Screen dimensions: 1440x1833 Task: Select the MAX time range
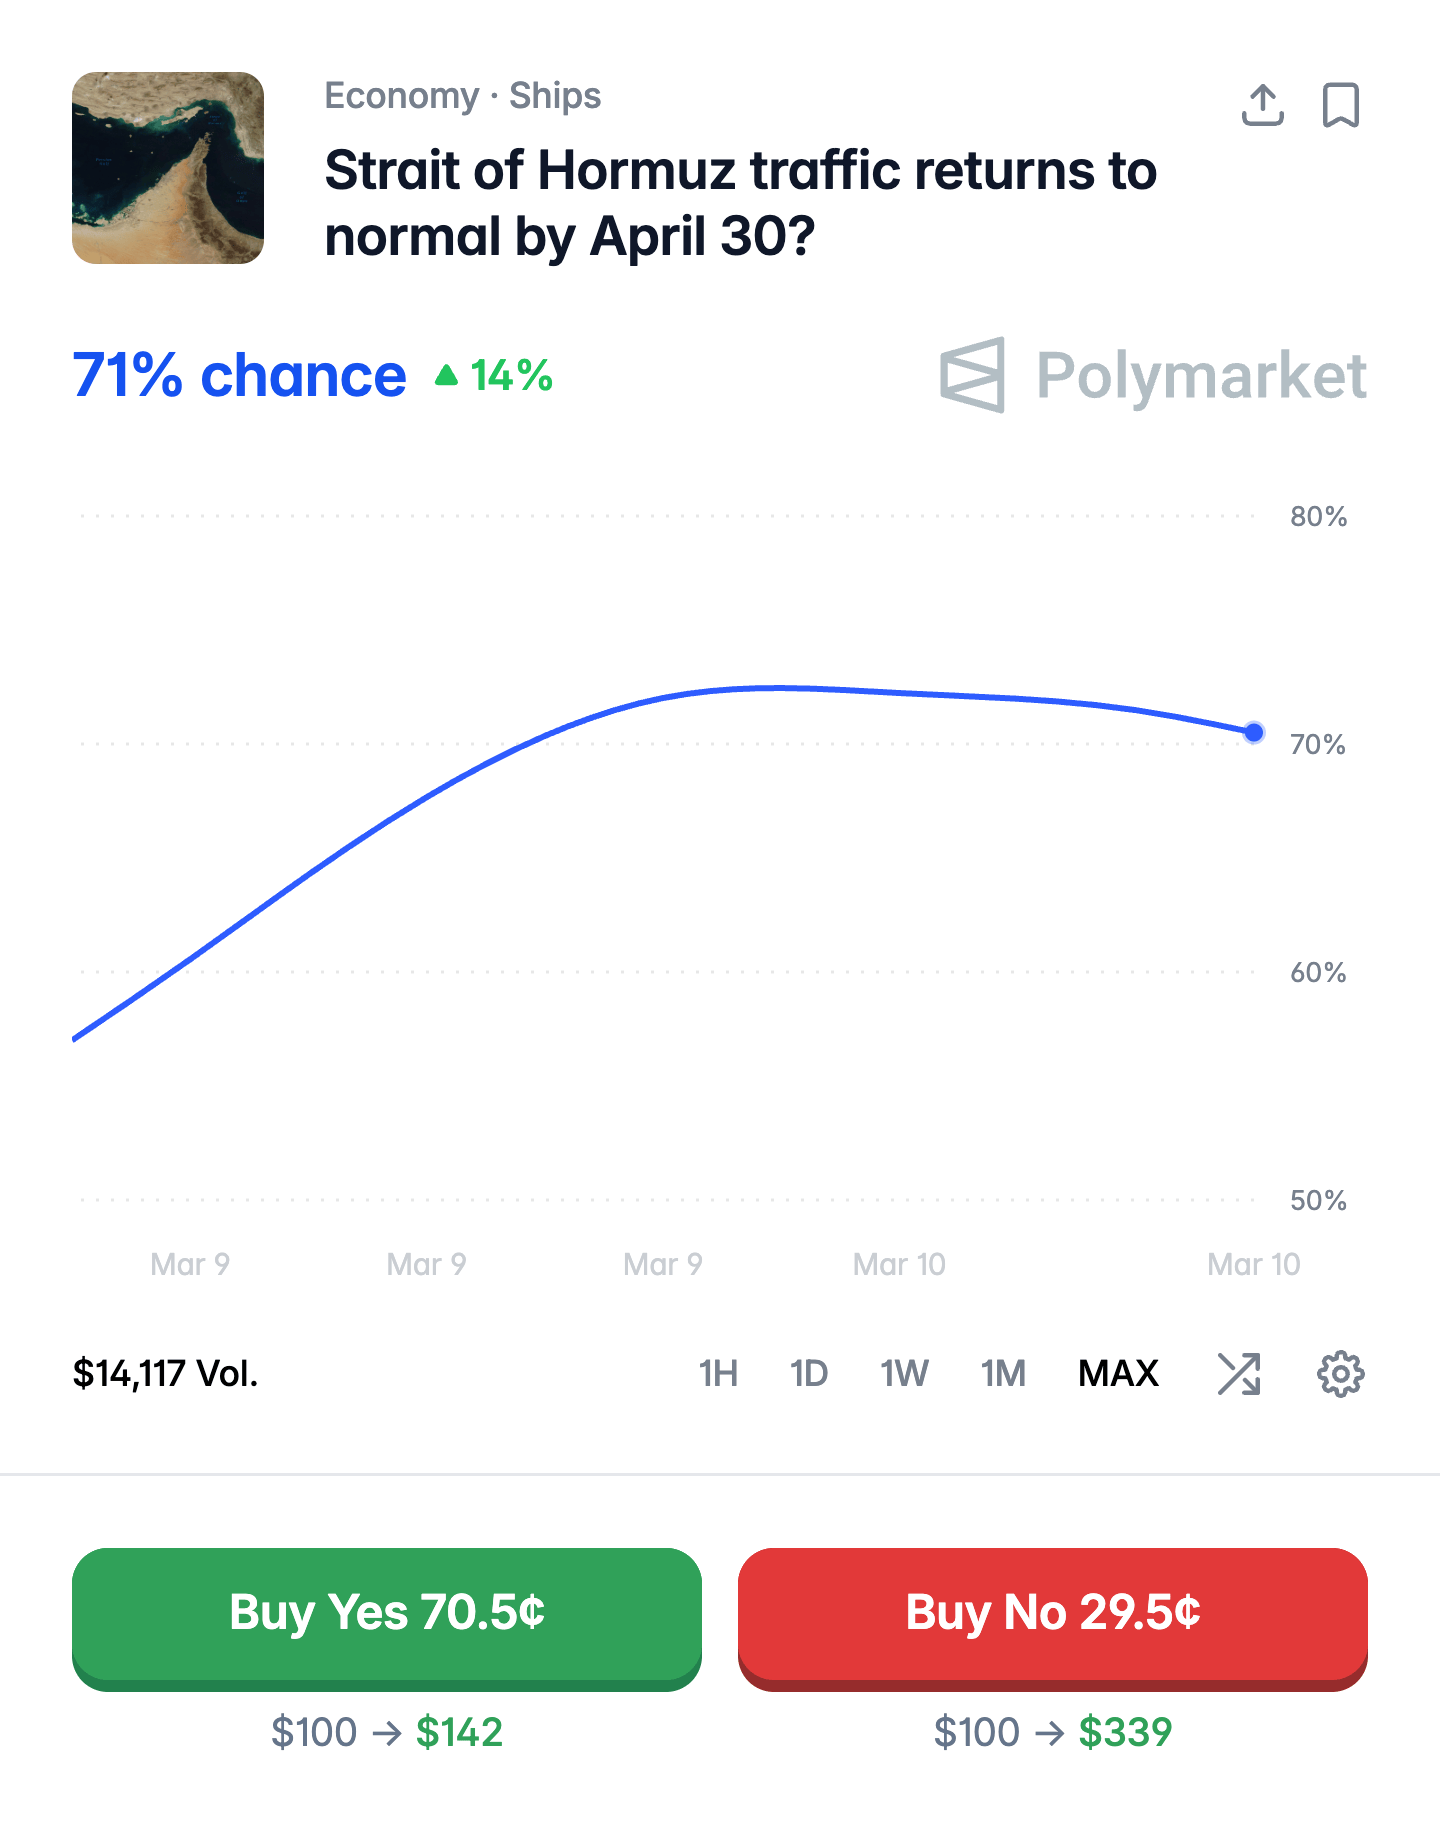[1118, 1374]
